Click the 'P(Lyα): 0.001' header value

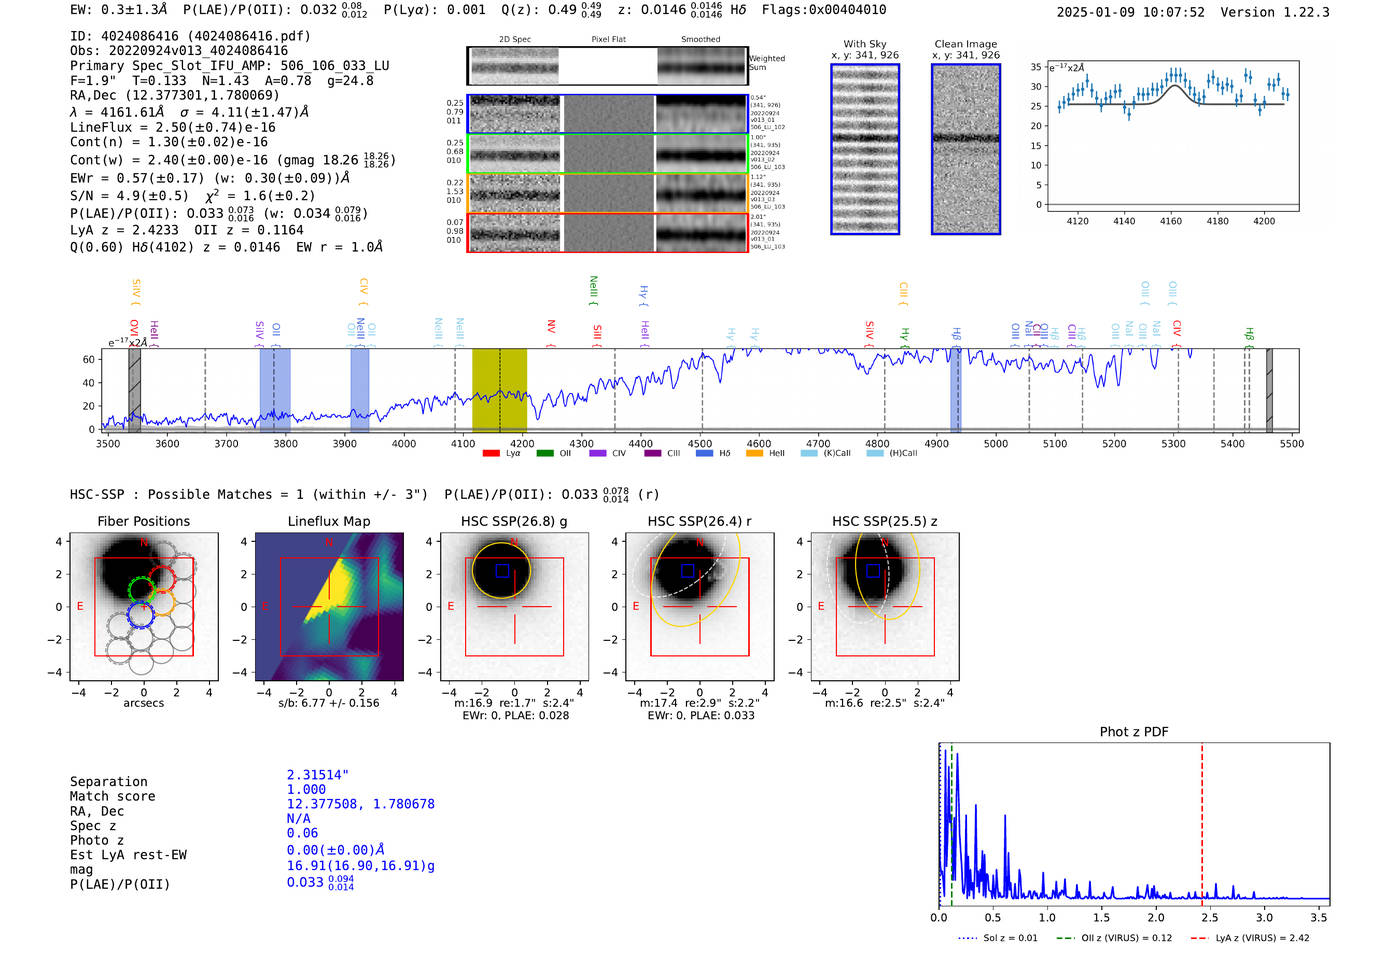coord(435,9)
